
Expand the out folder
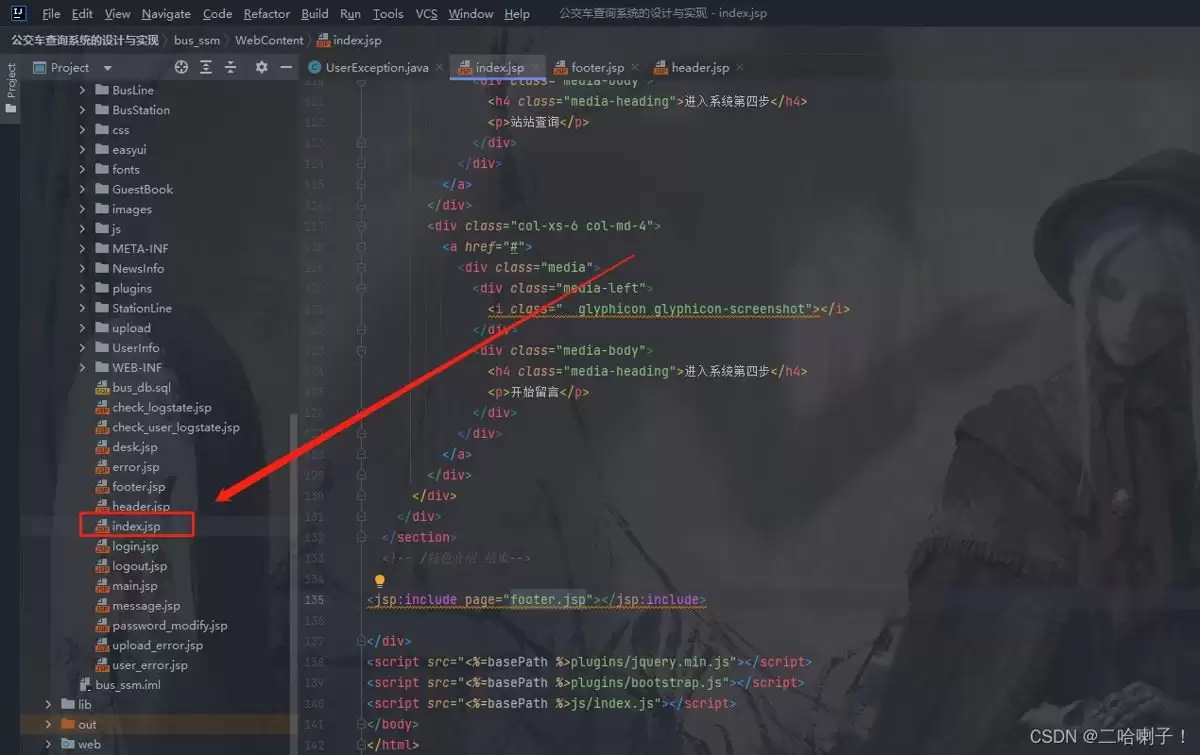point(48,724)
